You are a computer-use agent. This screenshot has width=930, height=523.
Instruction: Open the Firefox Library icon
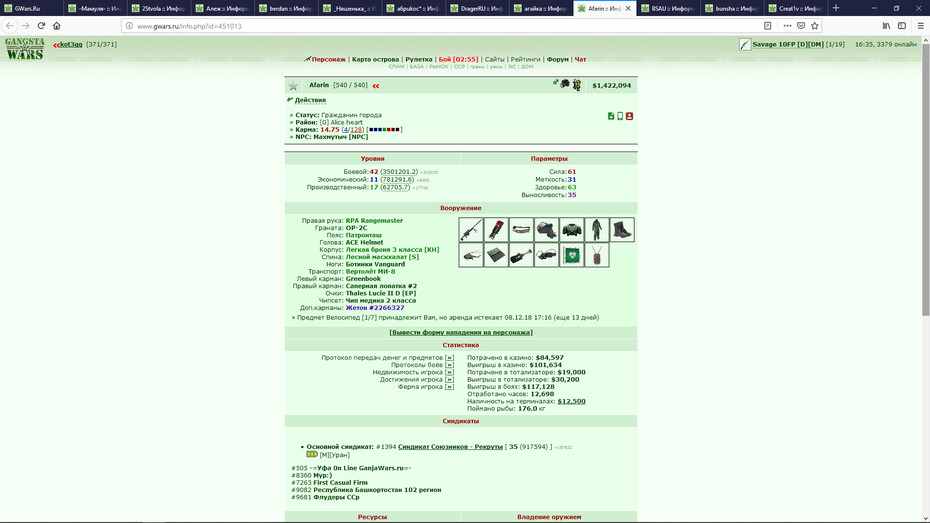coord(886,25)
